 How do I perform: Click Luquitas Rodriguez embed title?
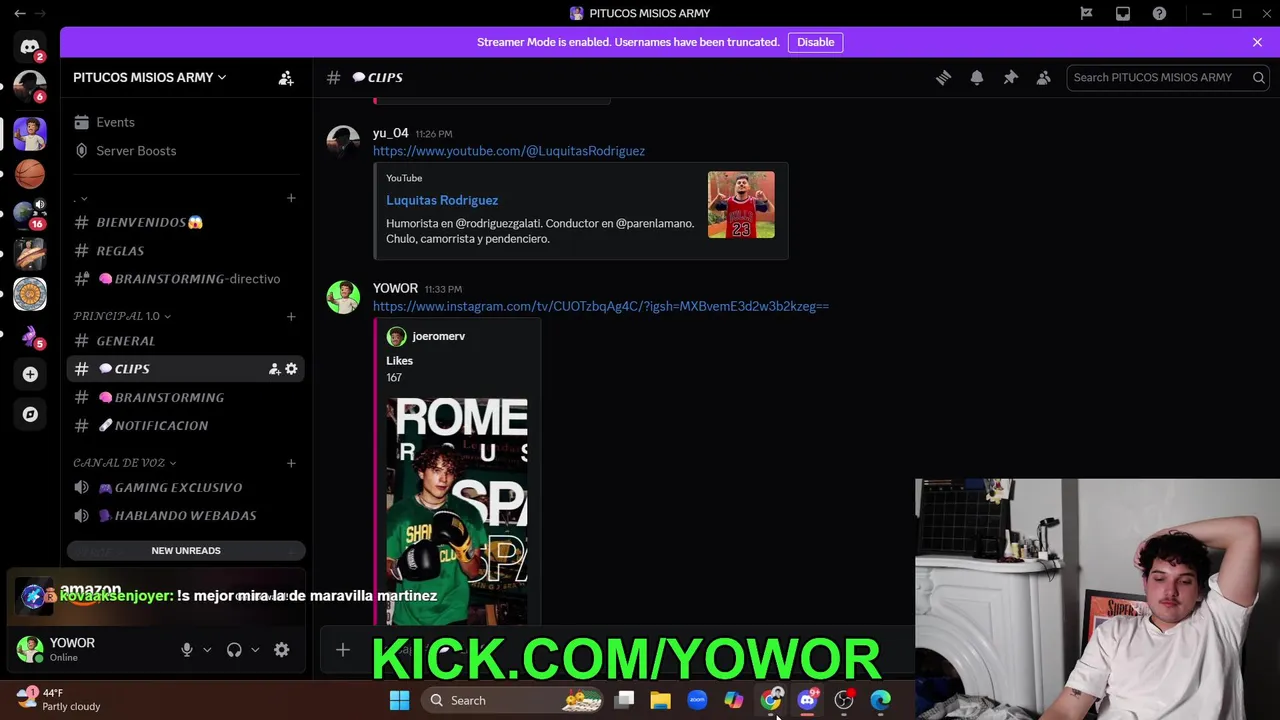pyautogui.click(x=442, y=200)
